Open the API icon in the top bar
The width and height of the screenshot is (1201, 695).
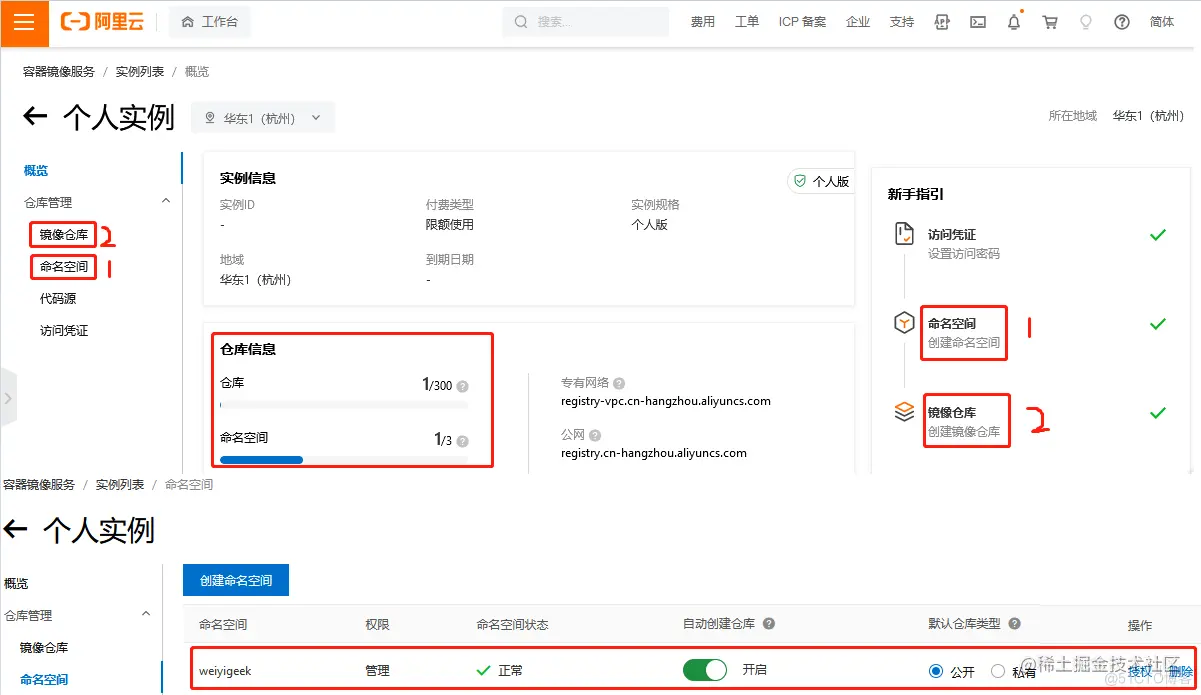point(941,21)
